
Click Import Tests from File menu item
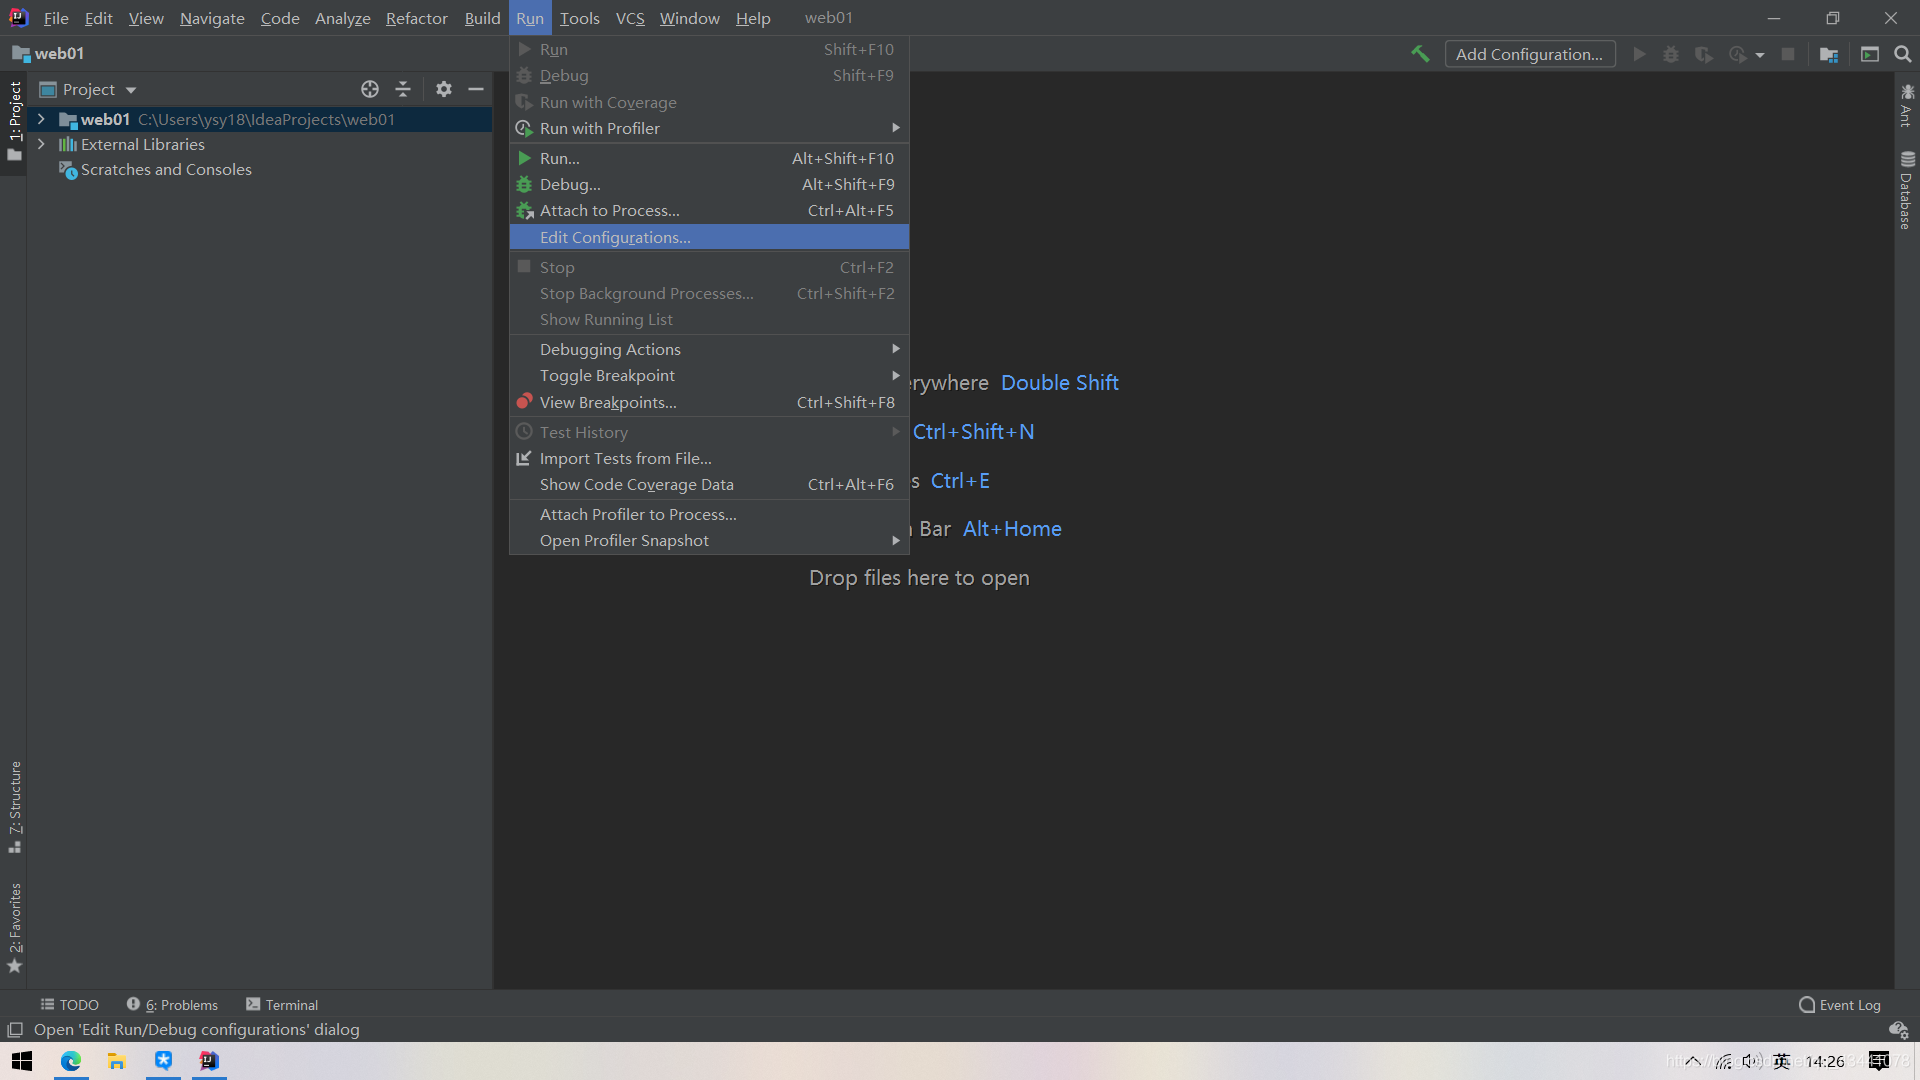(x=626, y=458)
